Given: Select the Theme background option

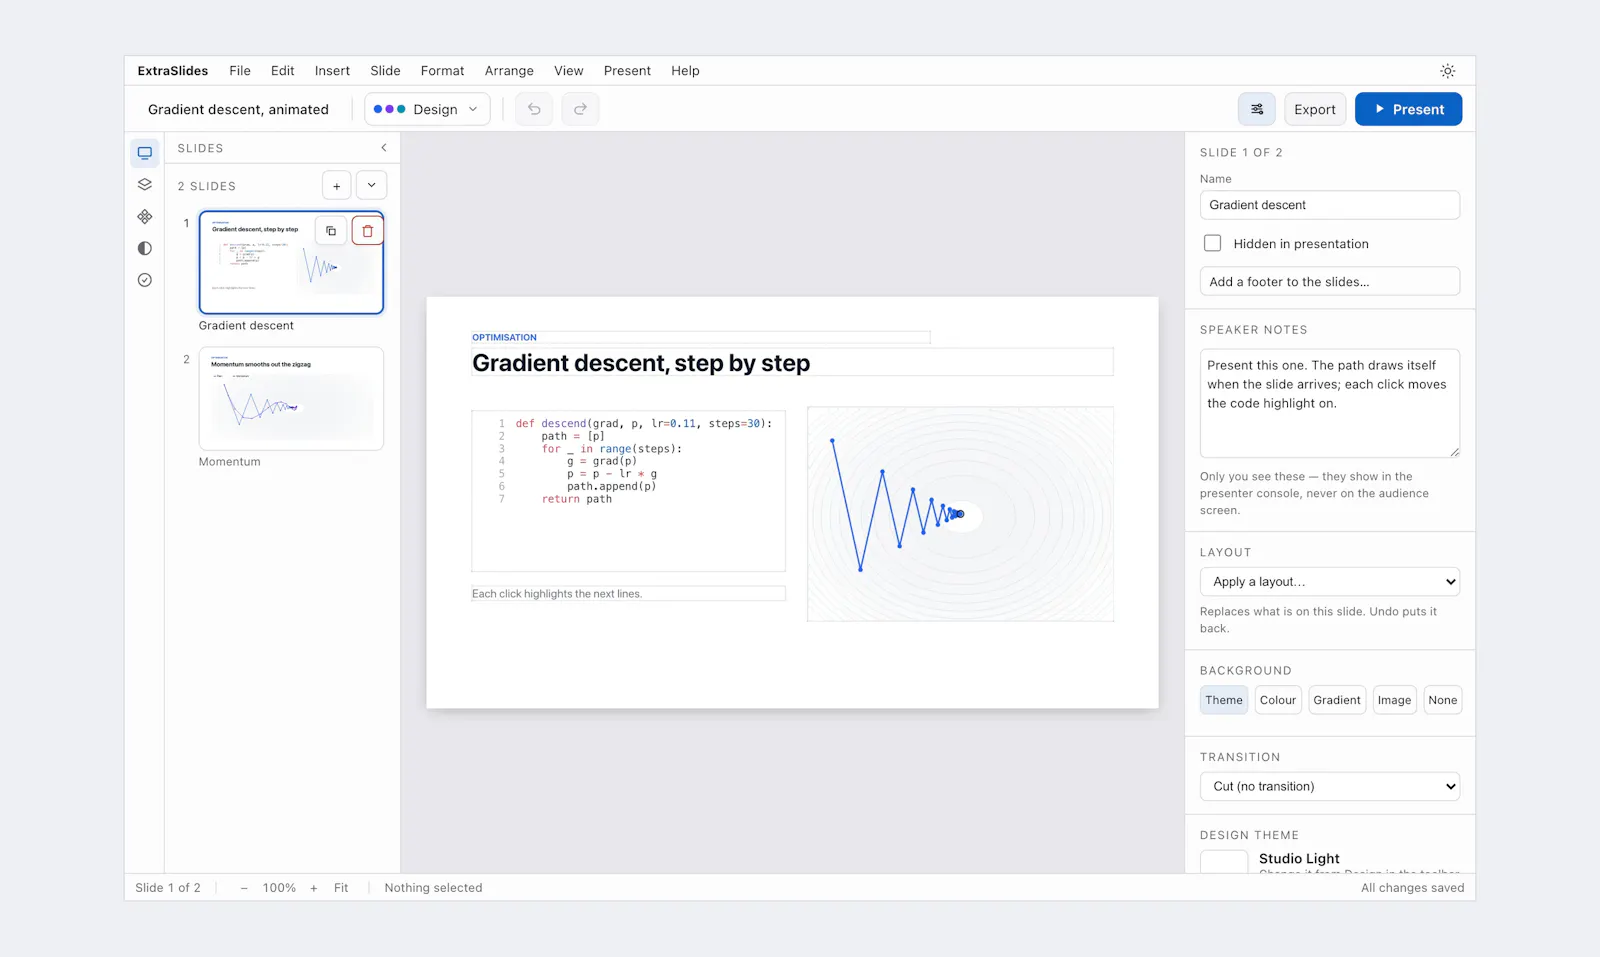Looking at the screenshot, I should click(1224, 700).
